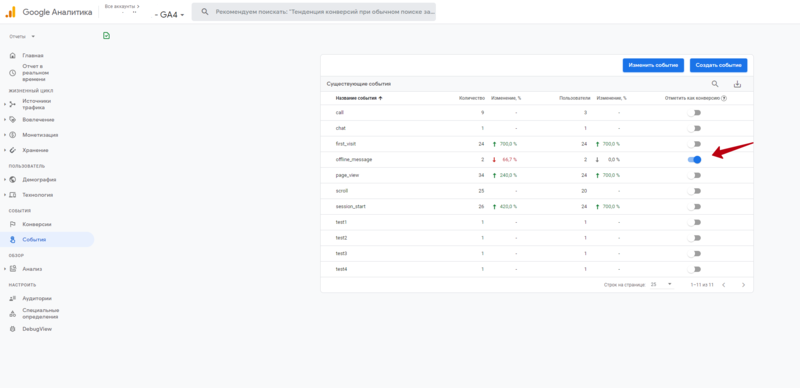Click Все аккаунты link

122,6
